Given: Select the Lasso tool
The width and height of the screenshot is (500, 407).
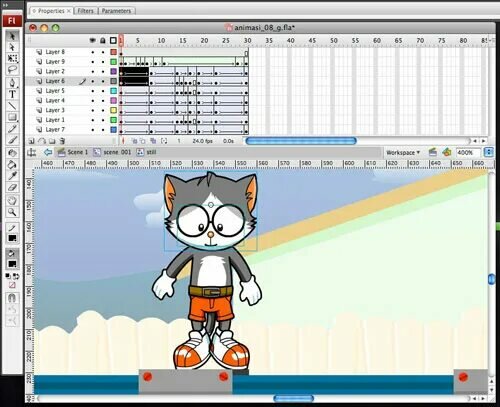Looking at the screenshot, I should pos(12,70).
